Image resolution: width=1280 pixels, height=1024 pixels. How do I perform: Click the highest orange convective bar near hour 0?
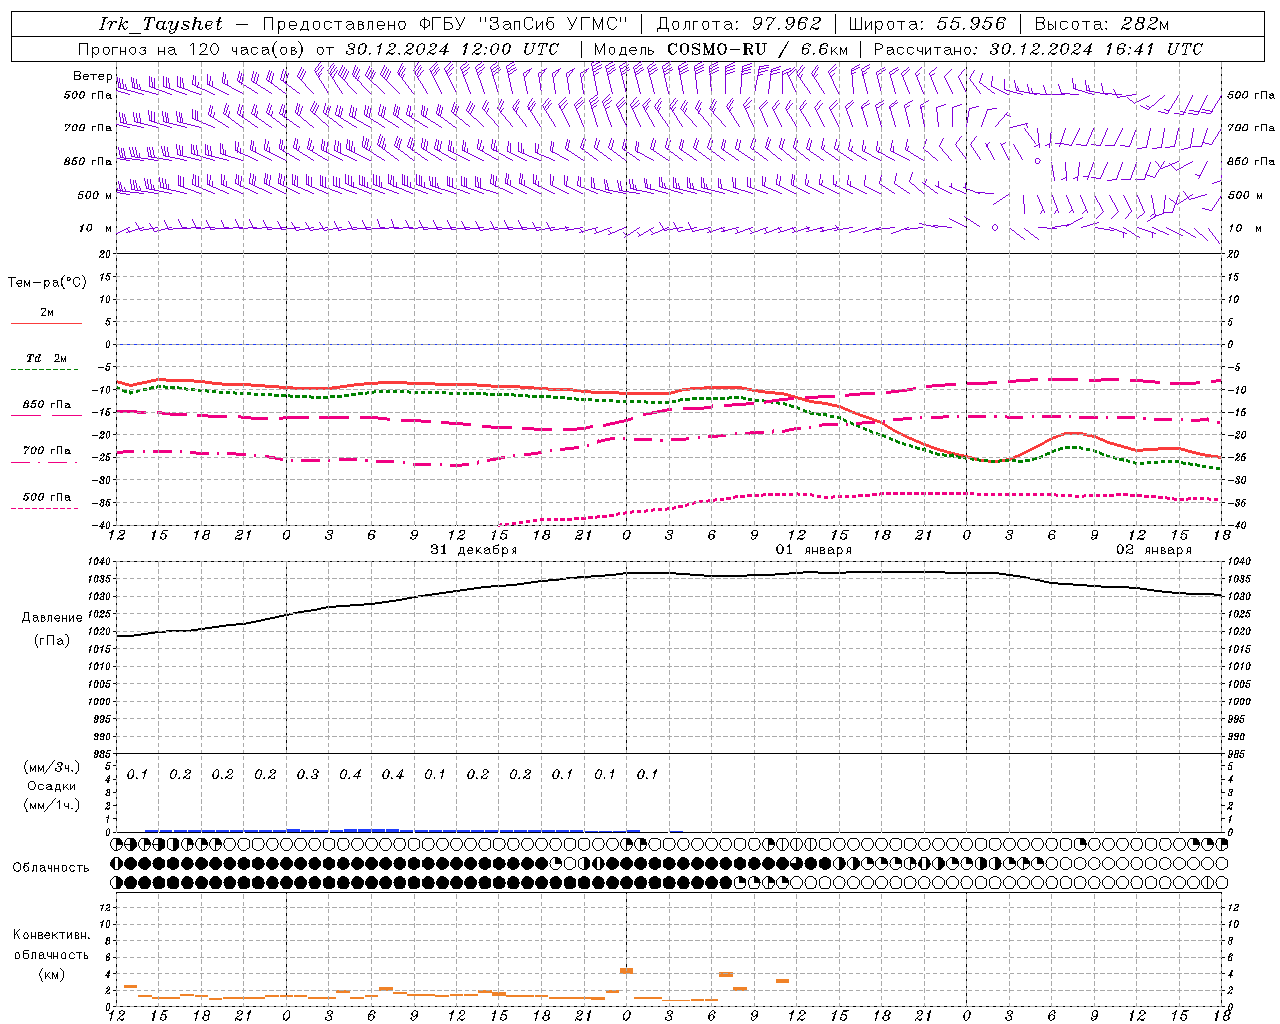tap(627, 970)
